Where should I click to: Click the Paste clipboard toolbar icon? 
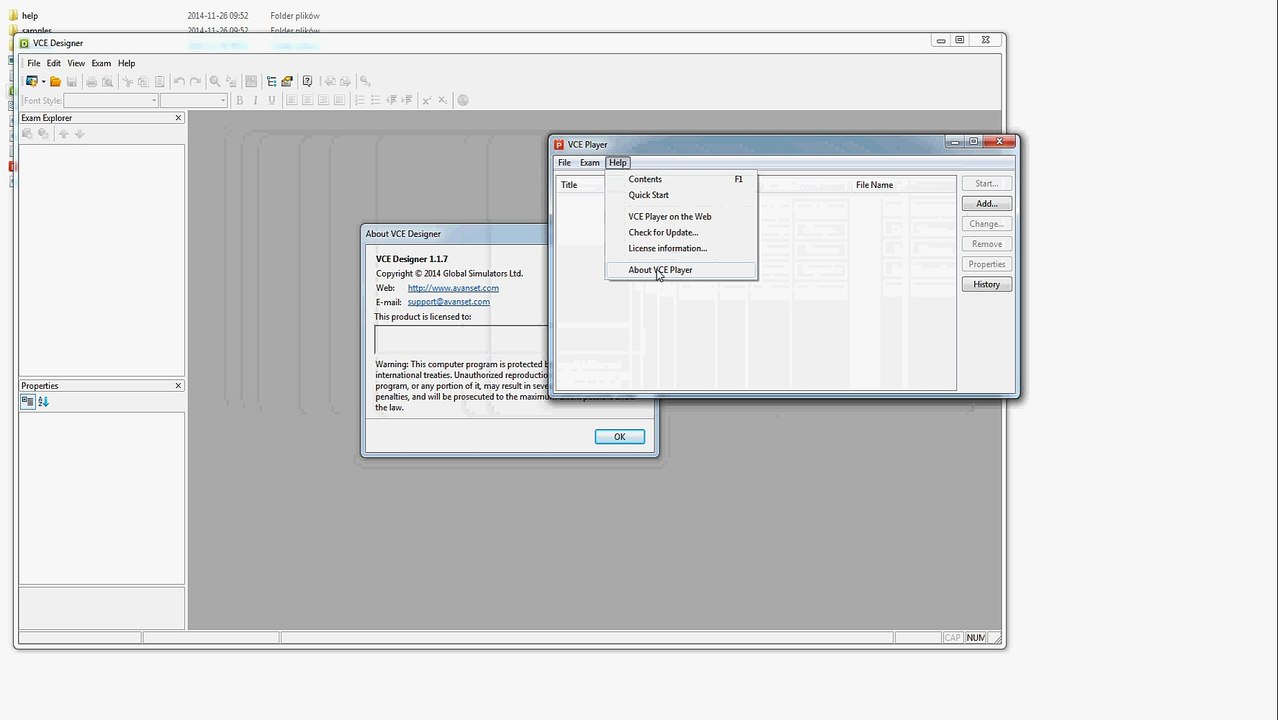[159, 82]
